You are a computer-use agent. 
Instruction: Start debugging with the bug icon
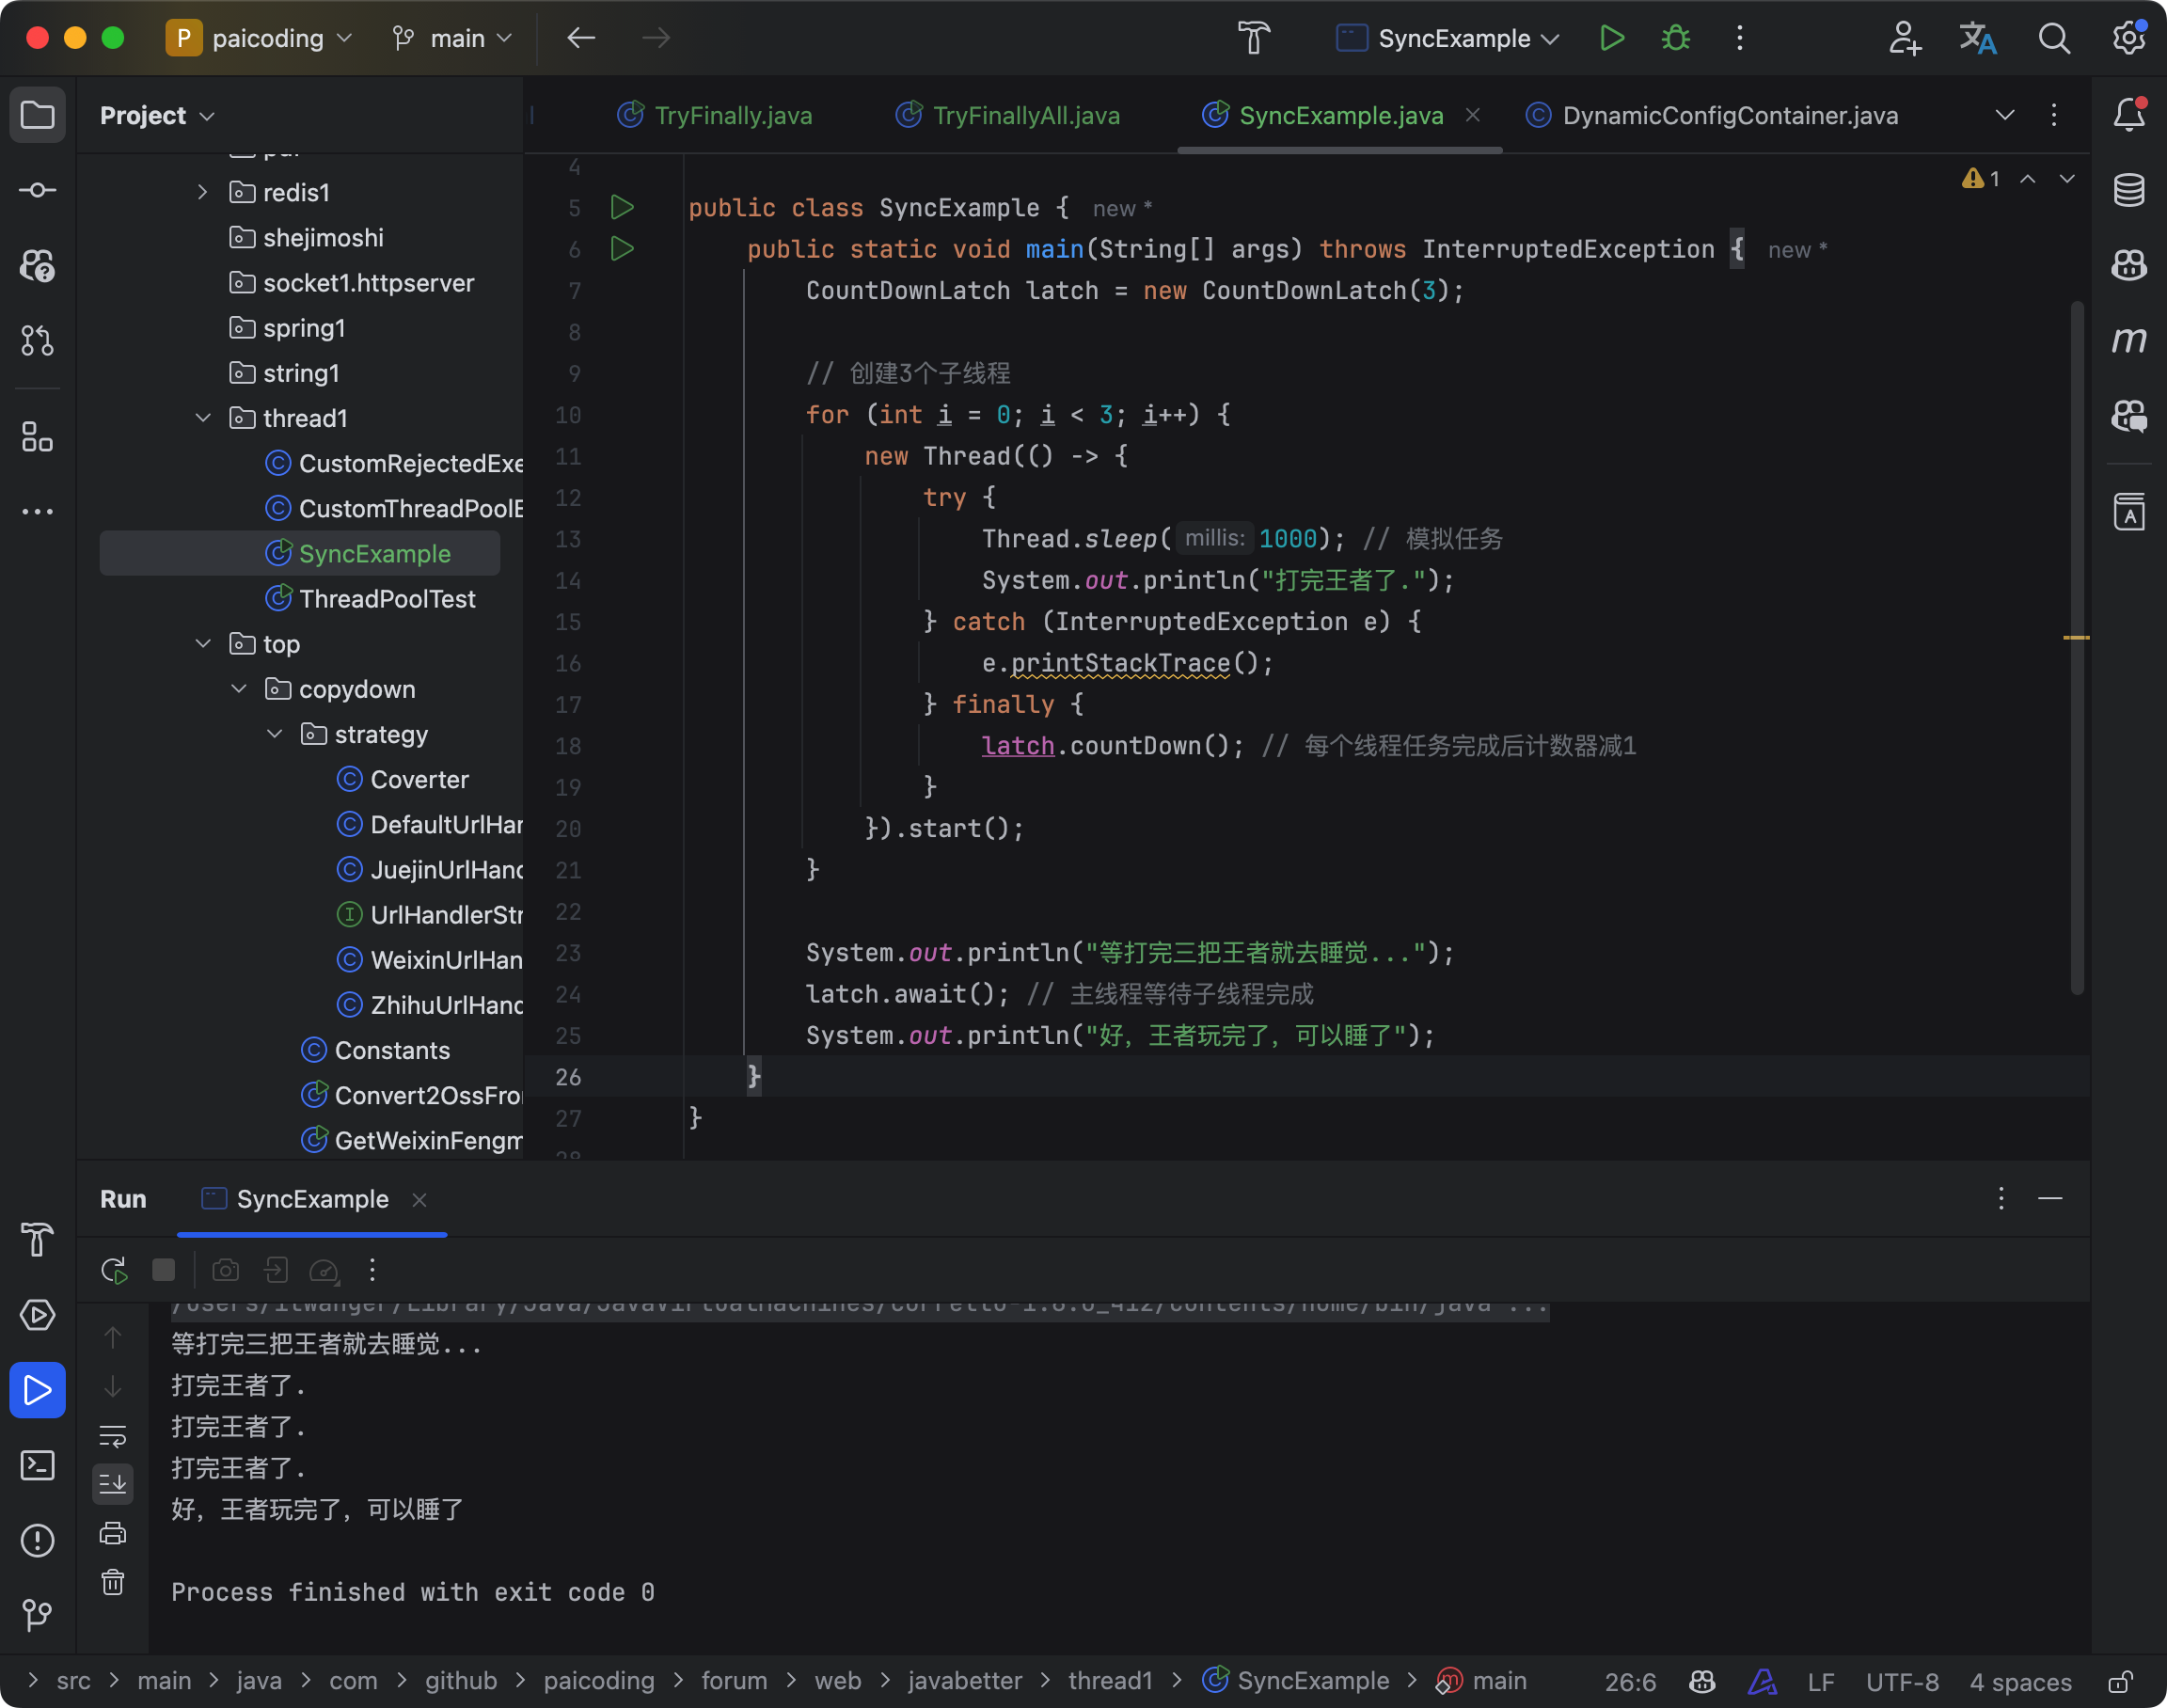[x=1676, y=38]
